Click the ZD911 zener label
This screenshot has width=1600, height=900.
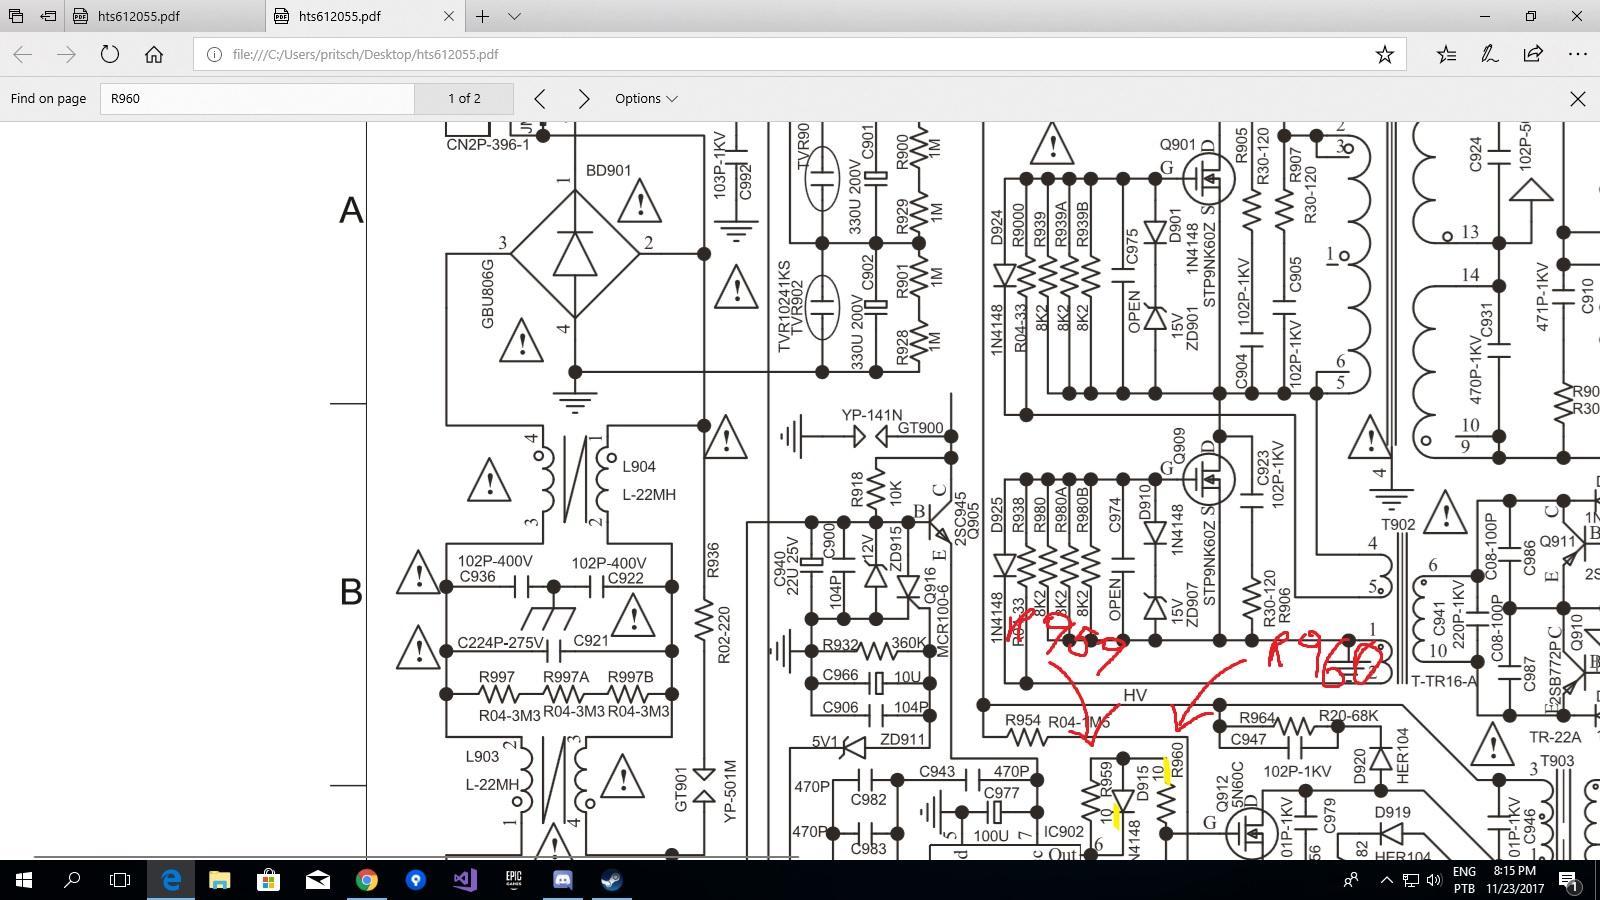pos(902,740)
